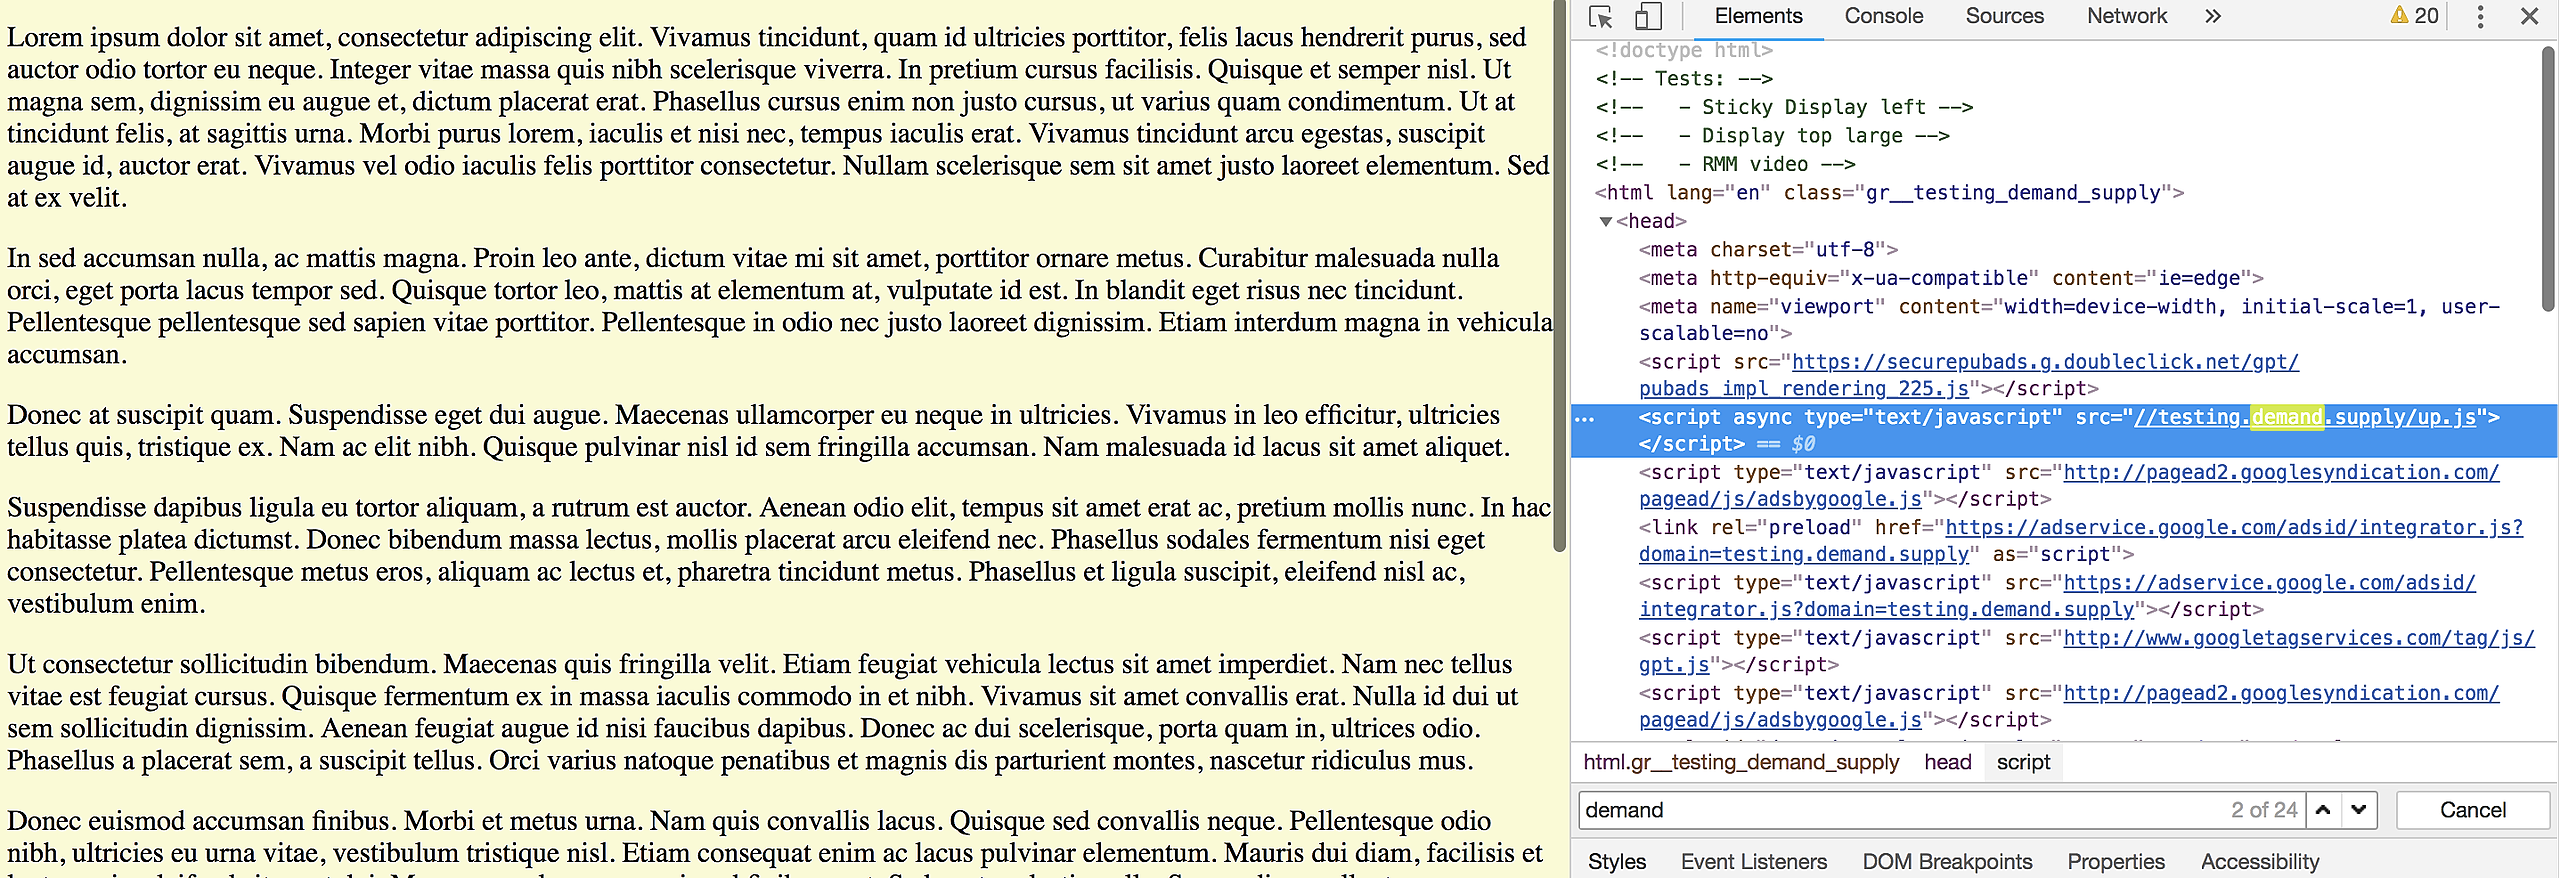Click the securepubads doubleclick gpt script link

tap(1969, 375)
